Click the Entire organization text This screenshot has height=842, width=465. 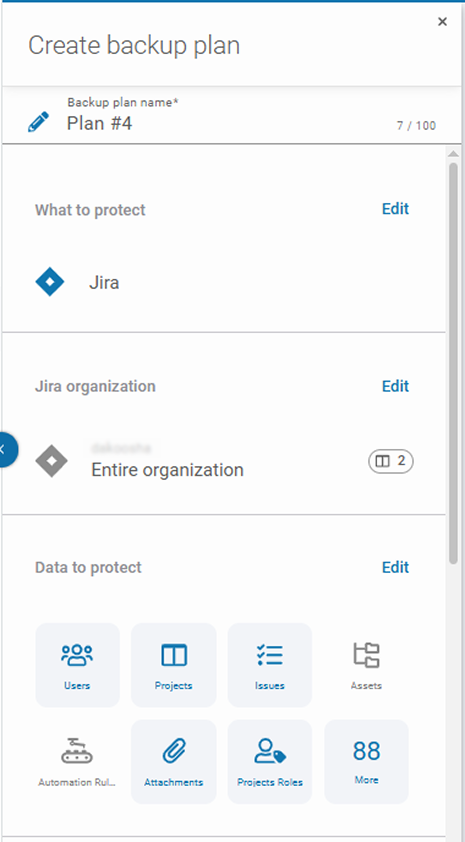pyautogui.click(x=167, y=470)
